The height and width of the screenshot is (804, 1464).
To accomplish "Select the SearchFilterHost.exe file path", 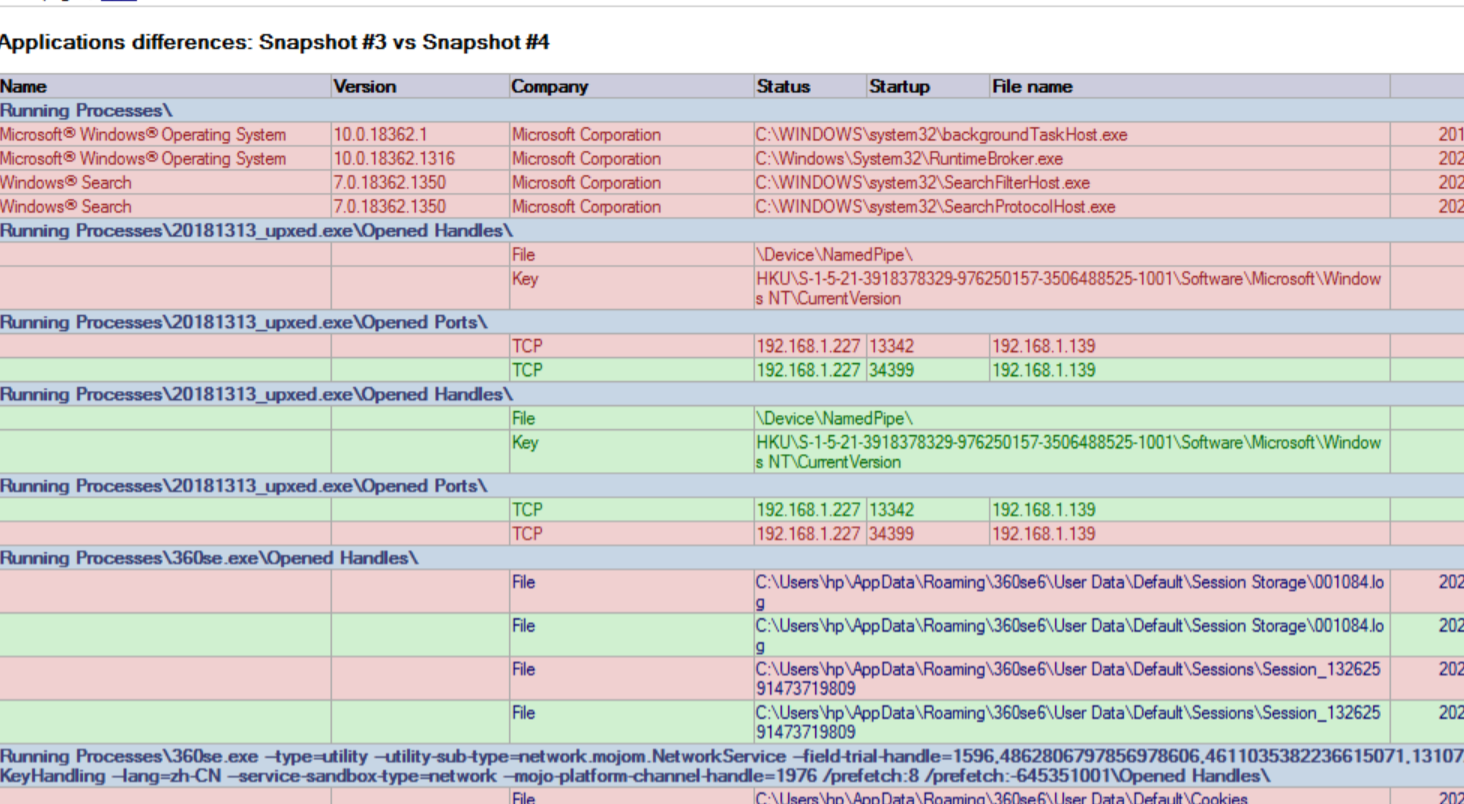I will pos(922,182).
